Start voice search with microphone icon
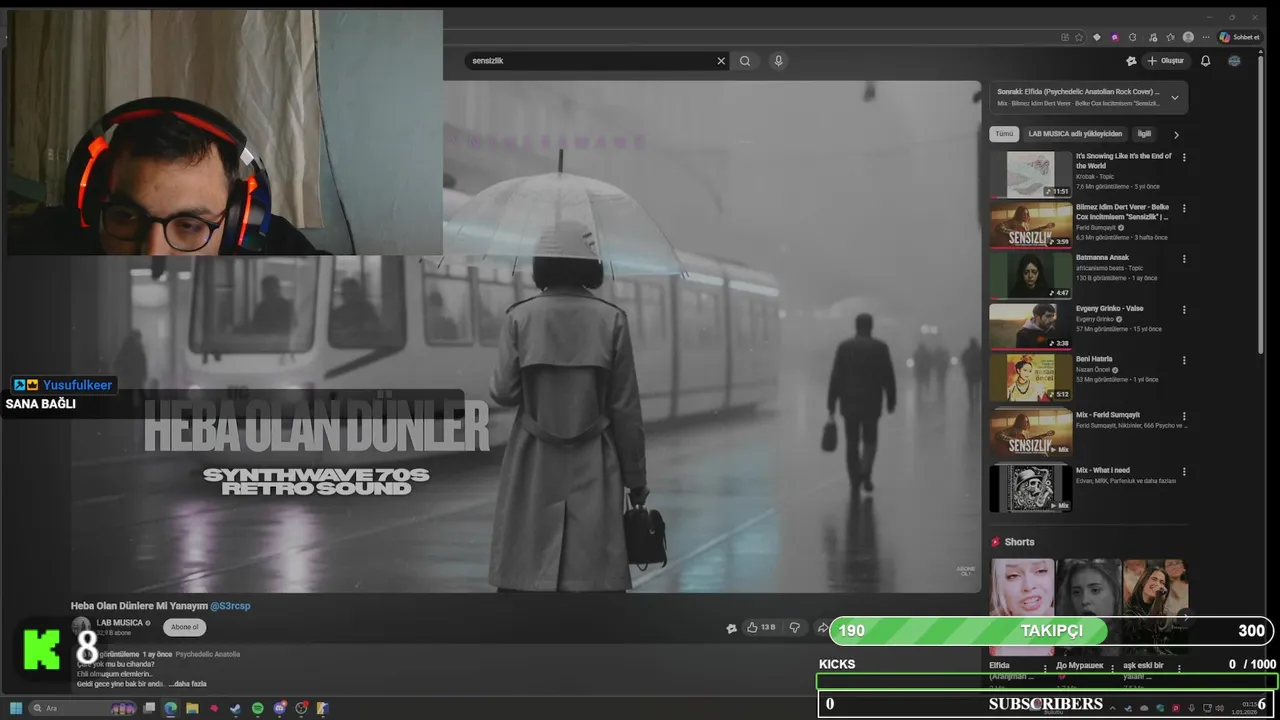Viewport: 1280px width, 720px height. click(x=778, y=61)
